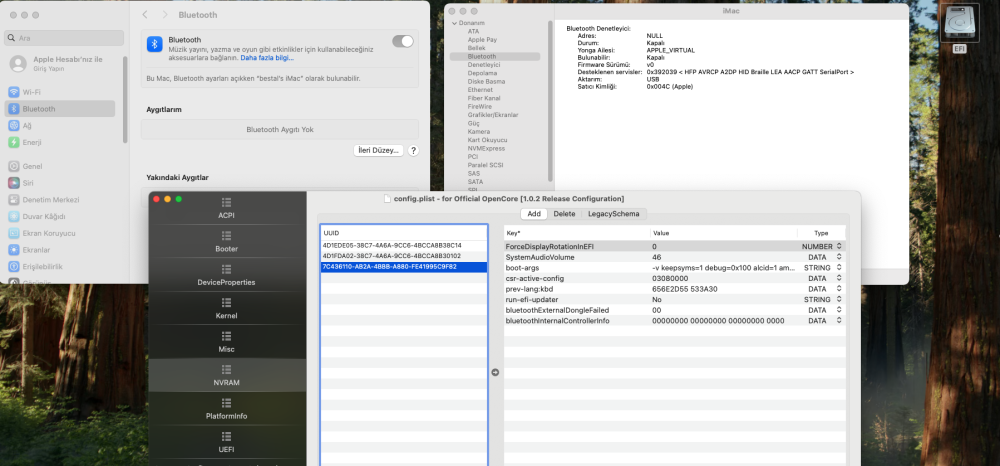Click the İleri Düzey button
This screenshot has height=466, width=1000.
(x=379, y=150)
